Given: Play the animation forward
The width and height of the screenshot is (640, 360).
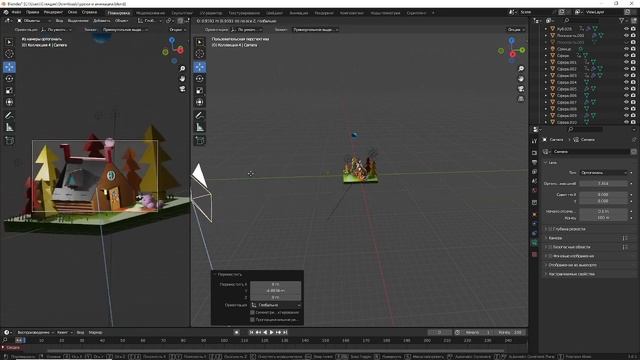Looking at the screenshot, I should click(x=271, y=332).
